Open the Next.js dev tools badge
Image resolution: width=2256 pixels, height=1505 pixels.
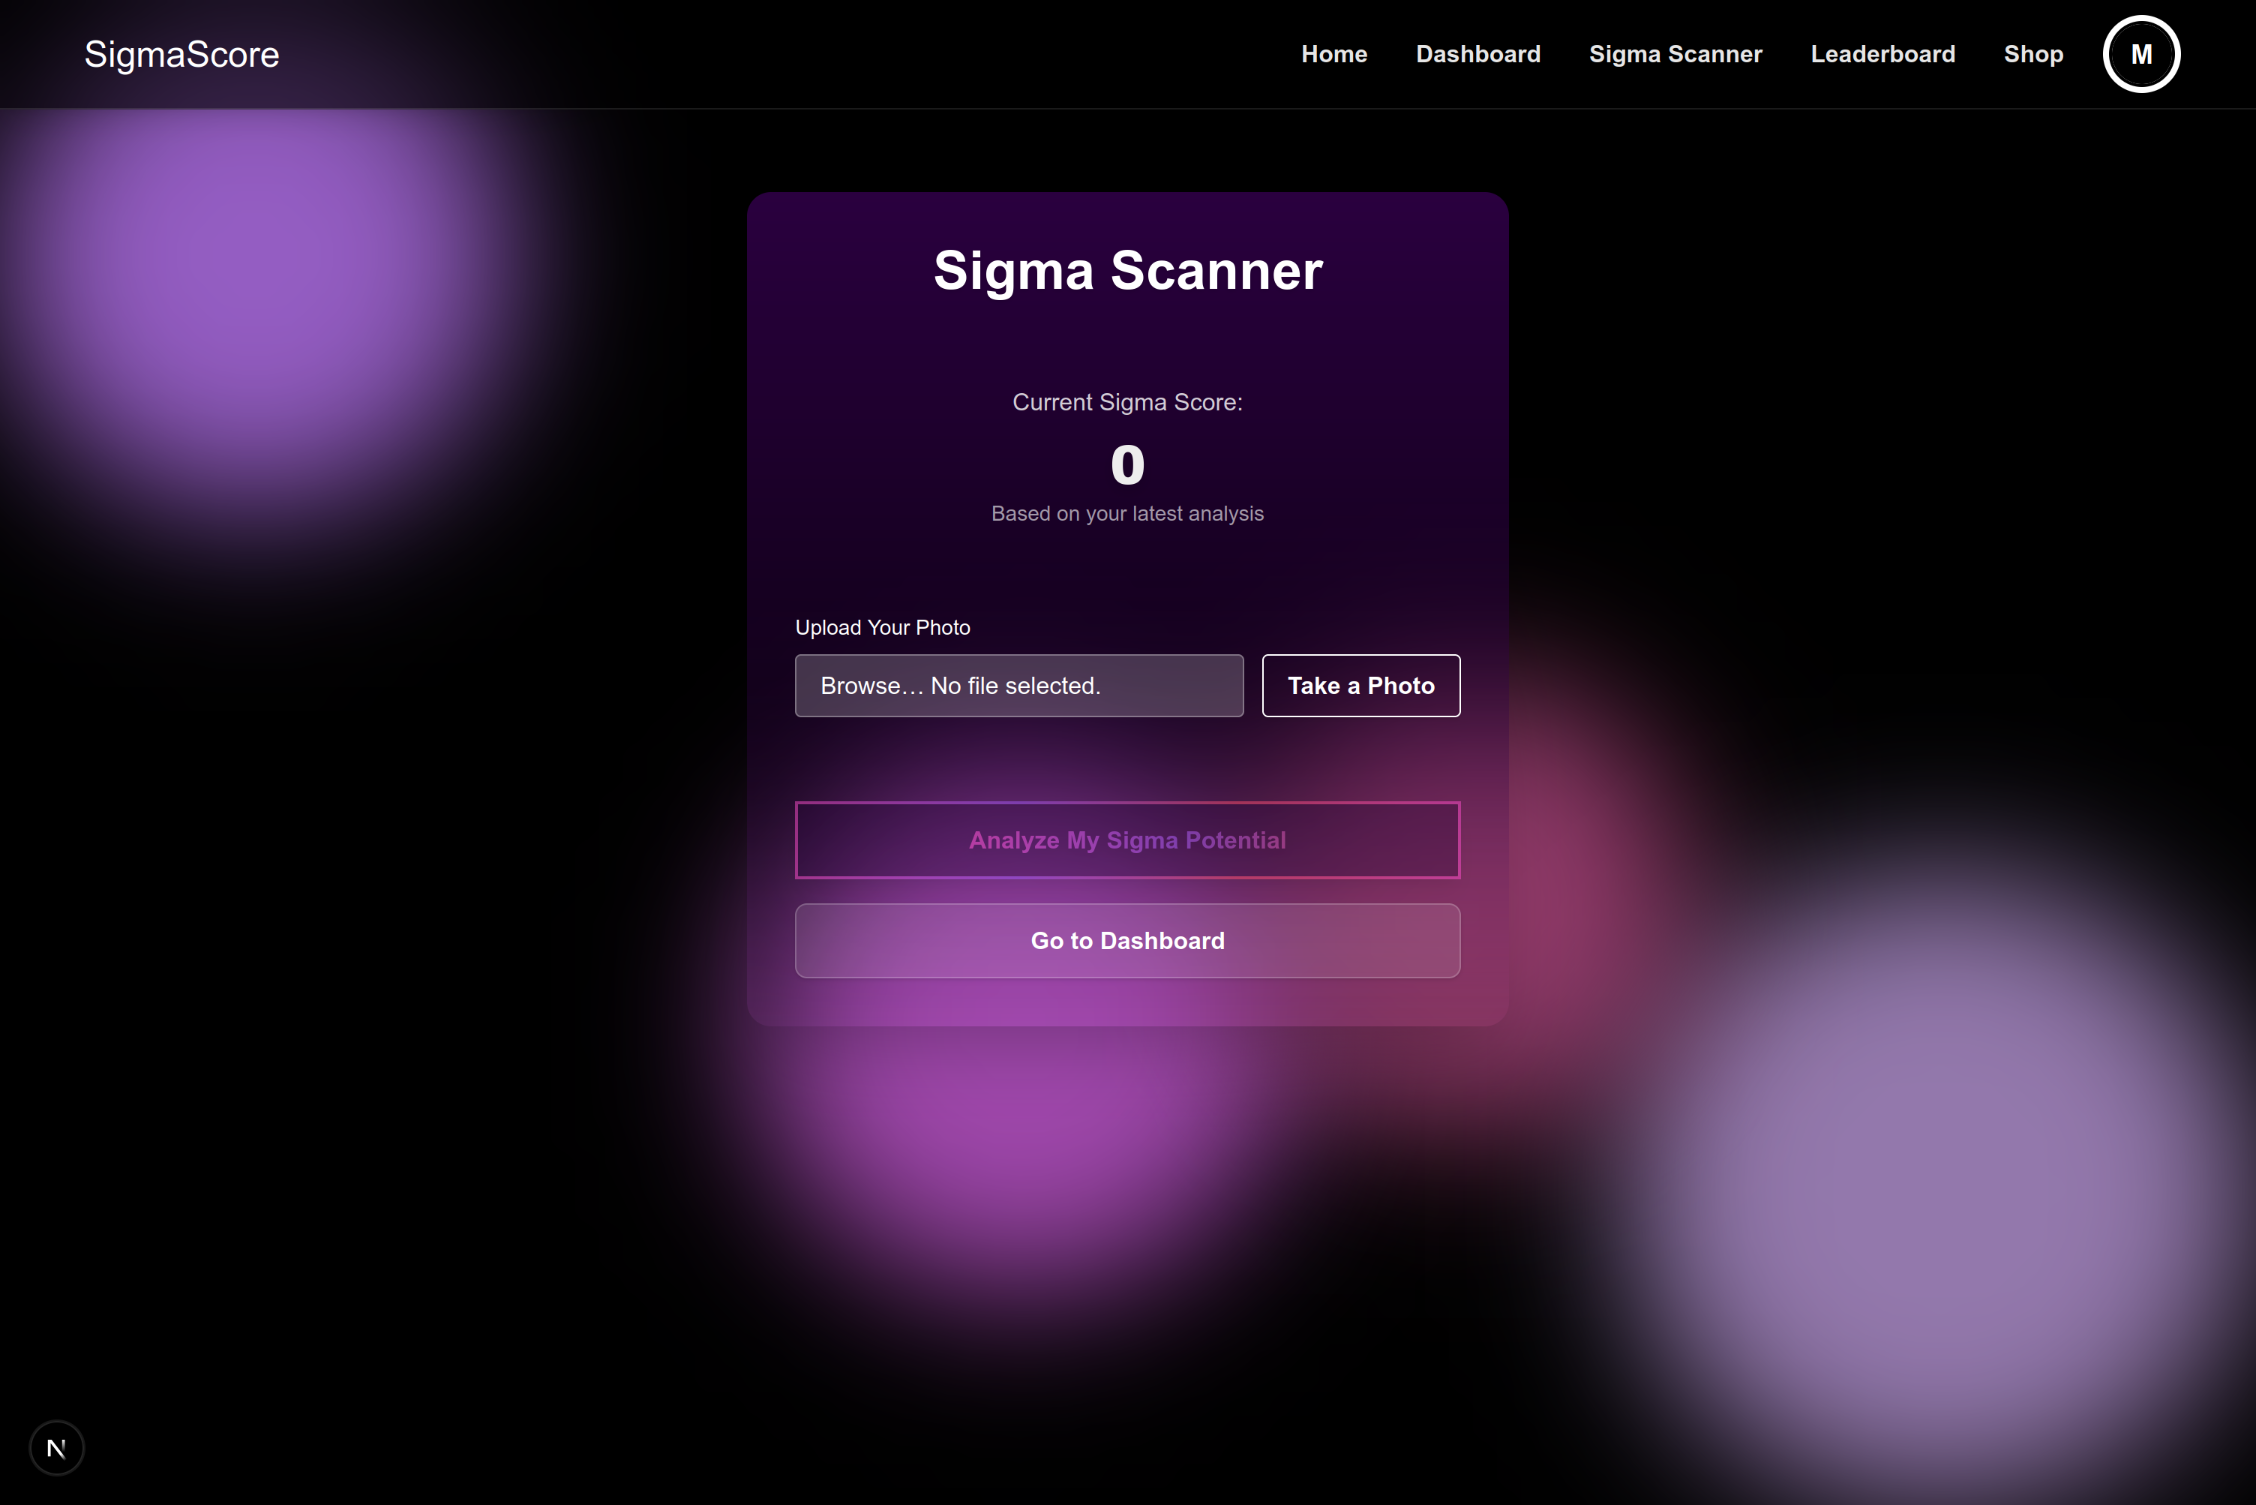57,1447
